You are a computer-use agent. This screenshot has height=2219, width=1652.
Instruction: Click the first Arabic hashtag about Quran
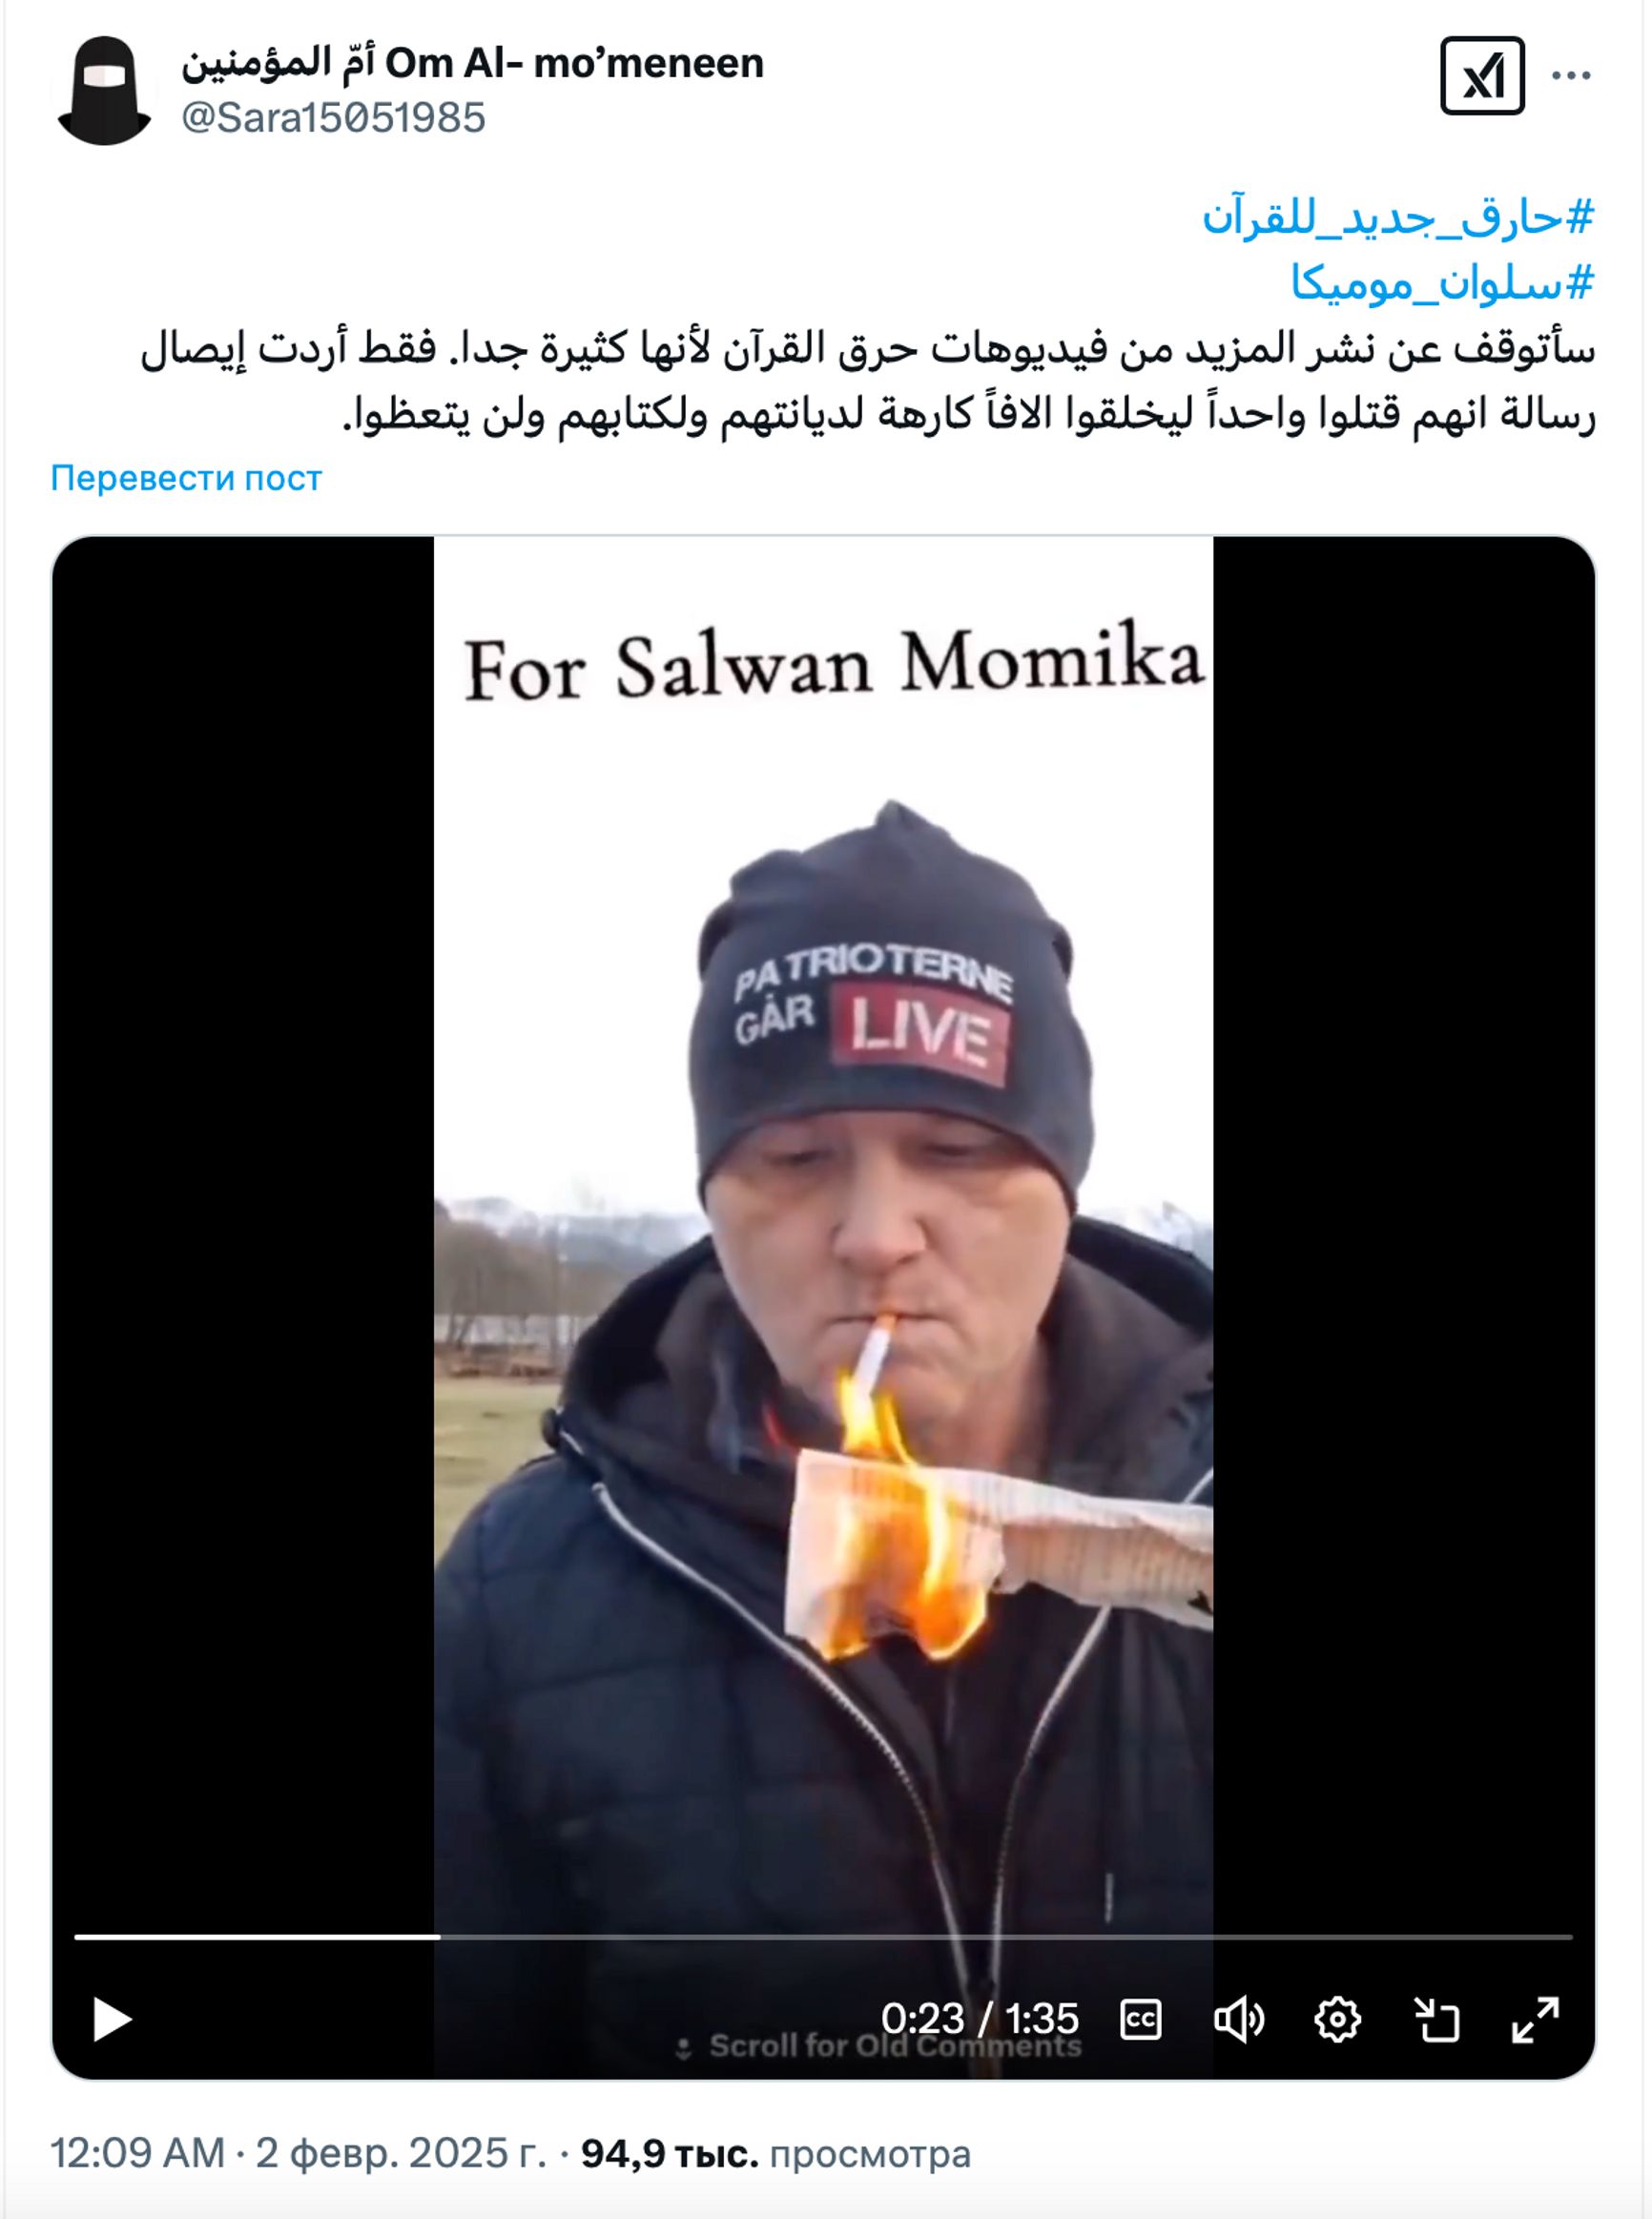(1397, 218)
